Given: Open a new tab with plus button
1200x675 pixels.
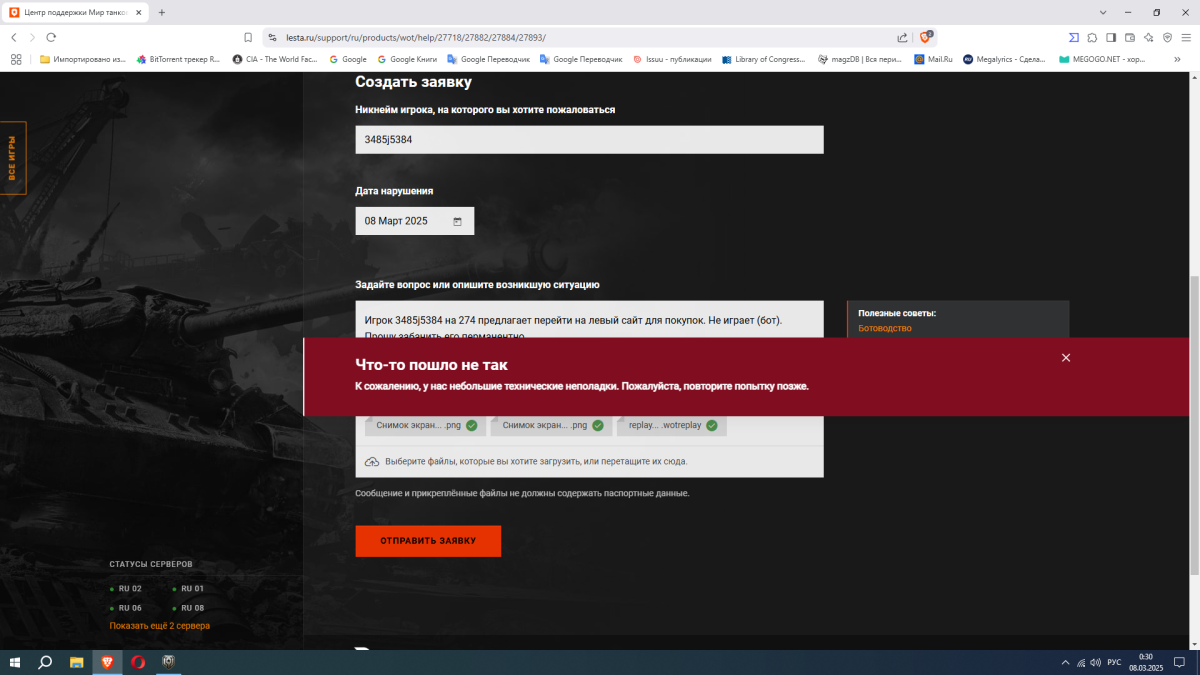Looking at the screenshot, I should [x=162, y=12].
